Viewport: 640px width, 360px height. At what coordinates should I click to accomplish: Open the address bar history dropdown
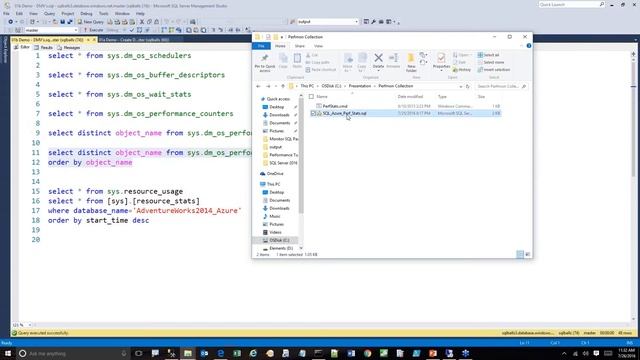tap(461, 87)
